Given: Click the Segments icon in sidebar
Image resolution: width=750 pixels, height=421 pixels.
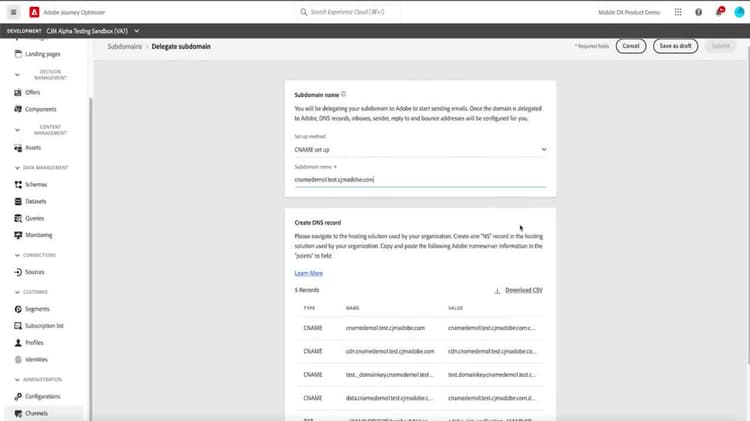Looking at the screenshot, I should [x=18, y=309].
